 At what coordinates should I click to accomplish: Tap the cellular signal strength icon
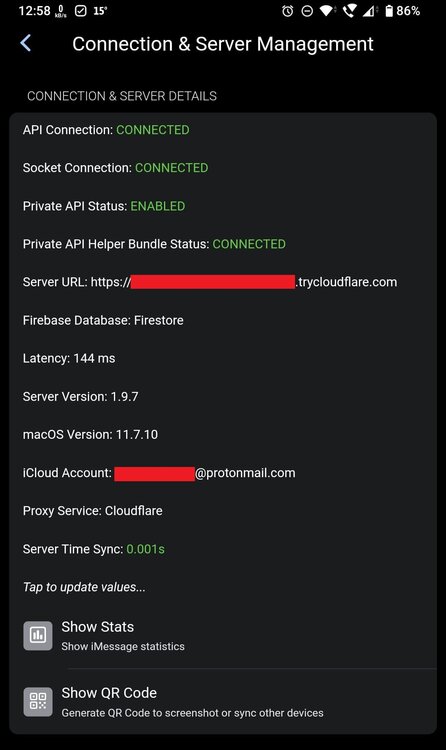click(x=370, y=11)
